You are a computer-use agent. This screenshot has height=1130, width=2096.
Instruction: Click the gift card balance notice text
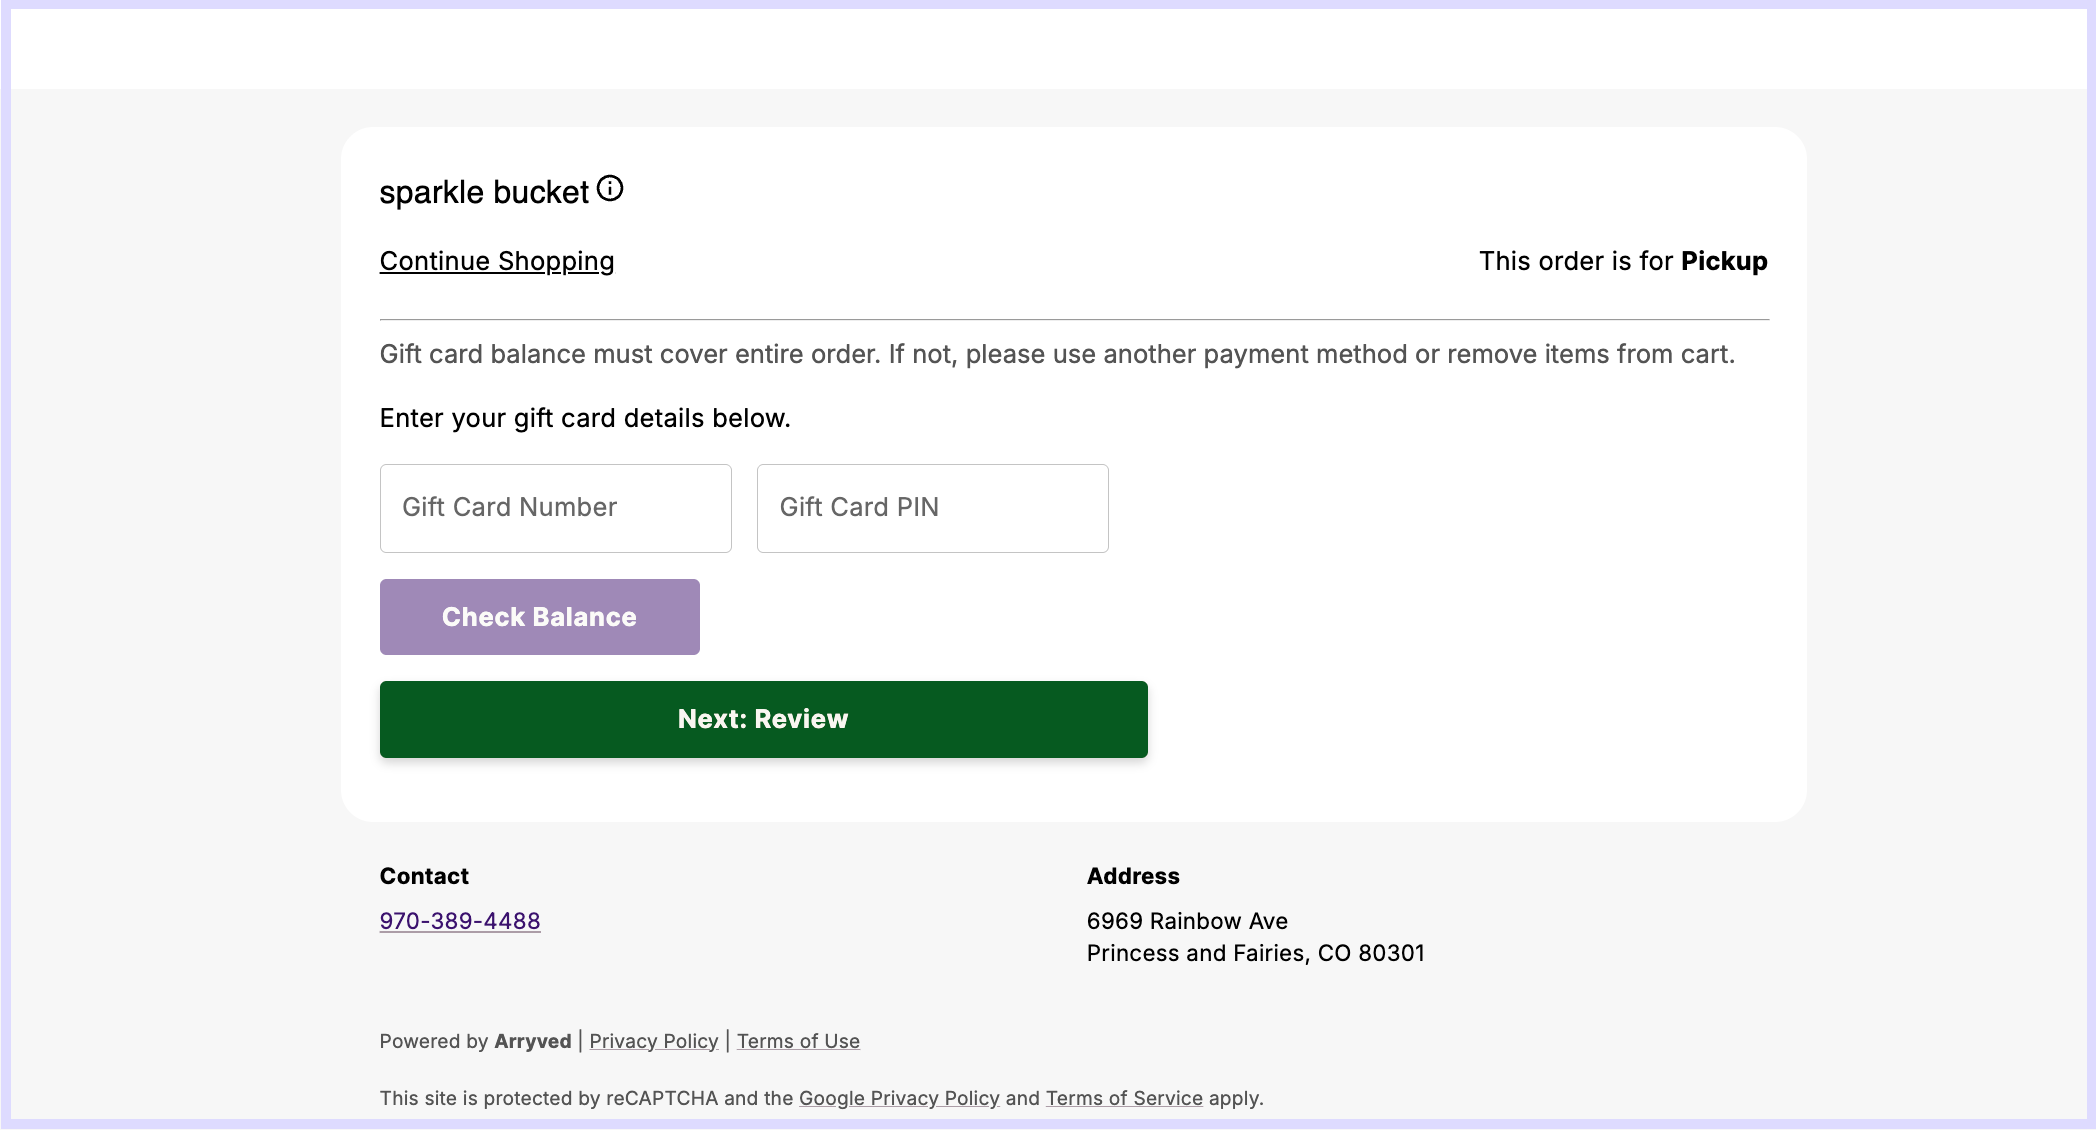click(x=1057, y=354)
